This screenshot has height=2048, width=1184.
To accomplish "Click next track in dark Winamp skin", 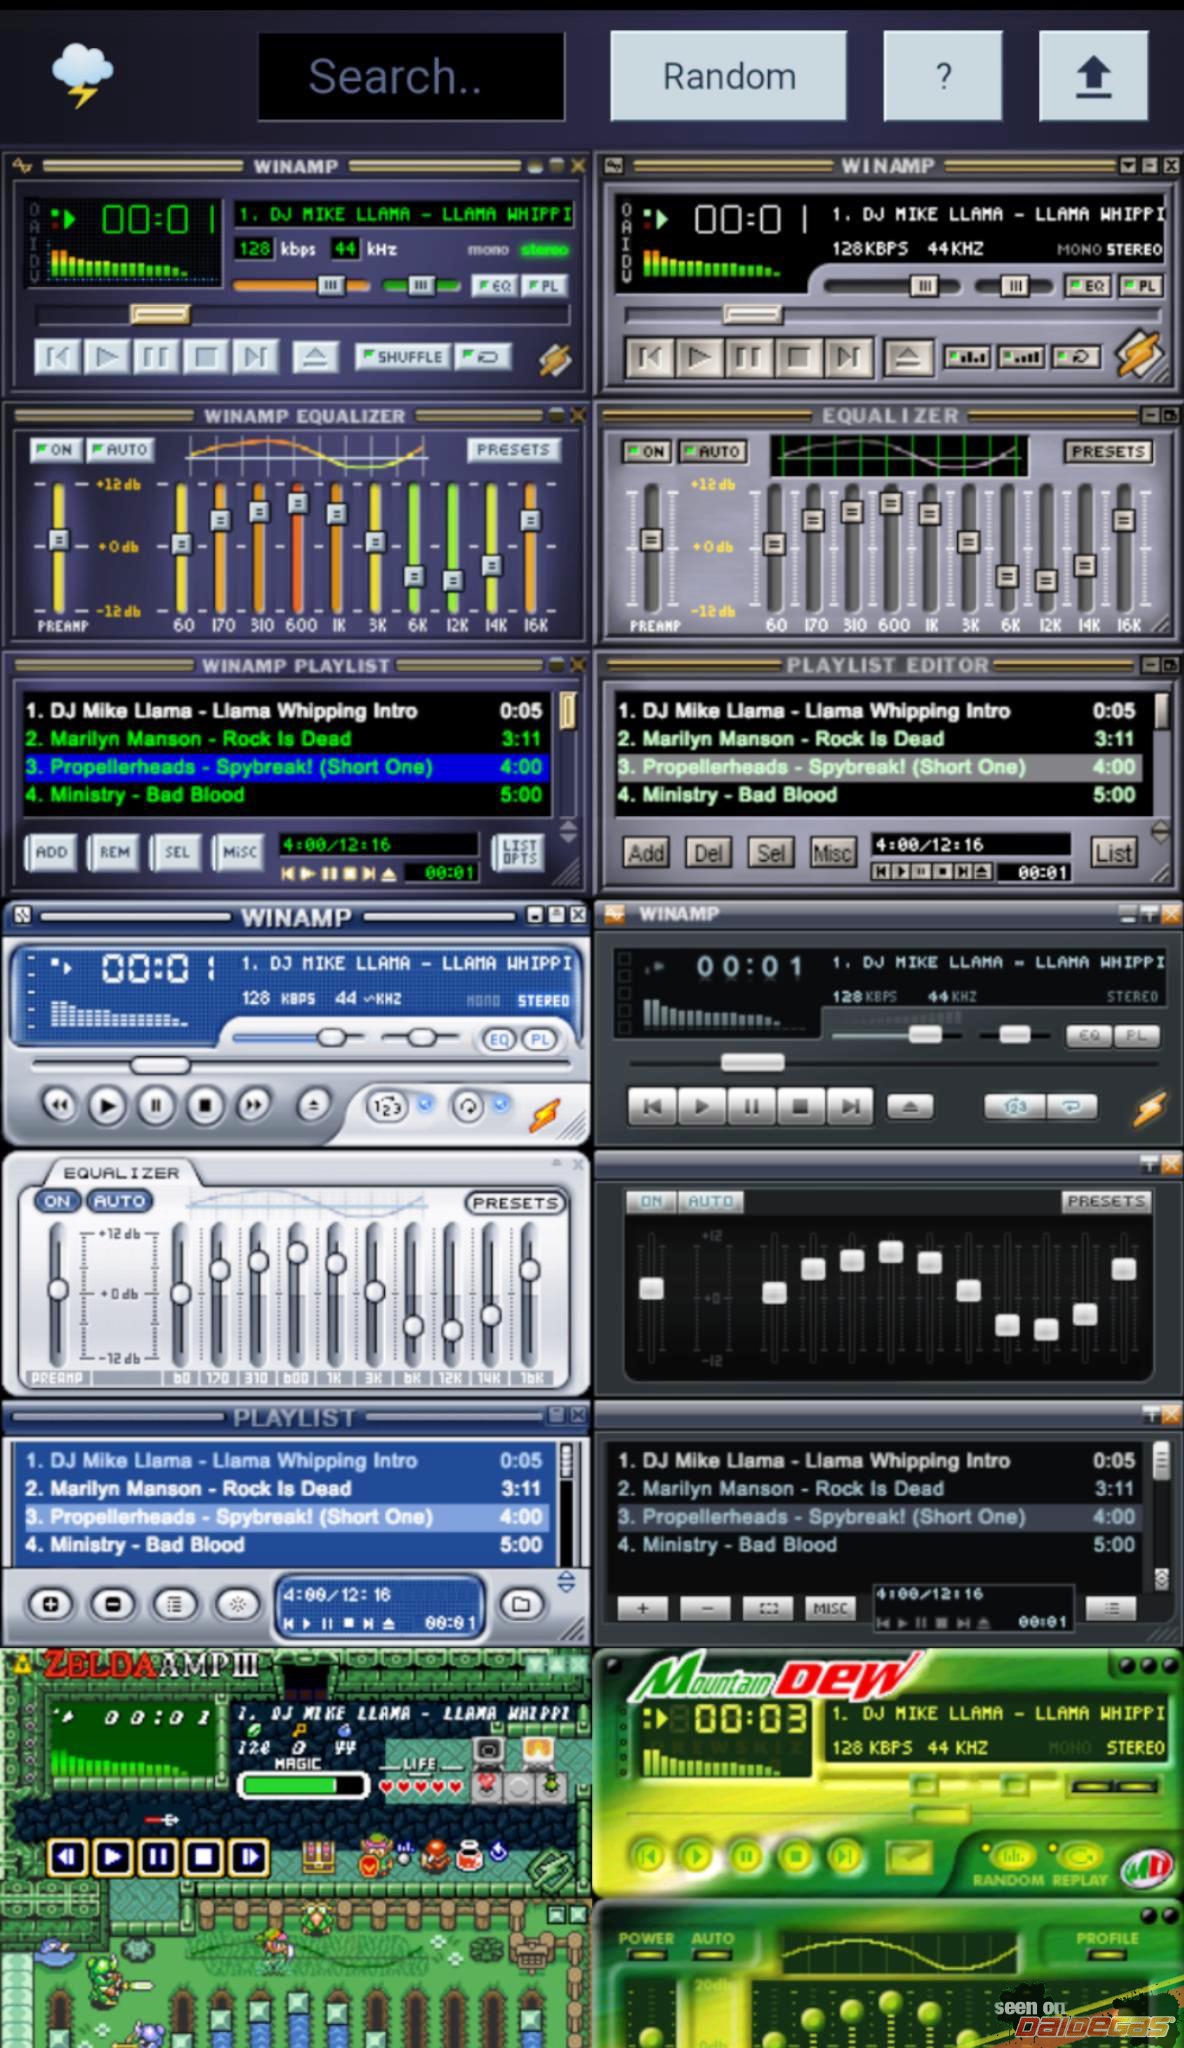I will pos(850,1107).
